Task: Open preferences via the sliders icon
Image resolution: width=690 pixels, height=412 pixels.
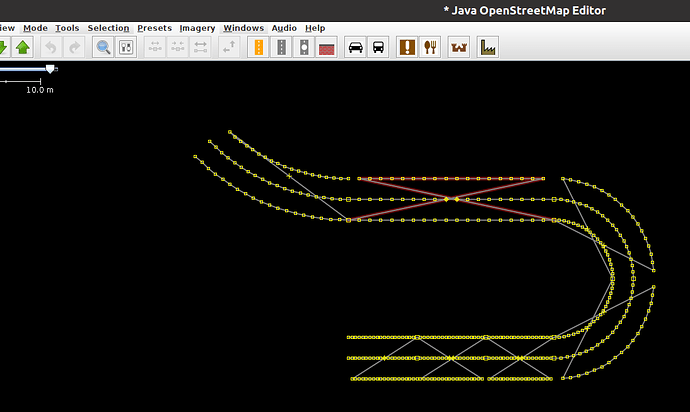Action: [x=126, y=47]
